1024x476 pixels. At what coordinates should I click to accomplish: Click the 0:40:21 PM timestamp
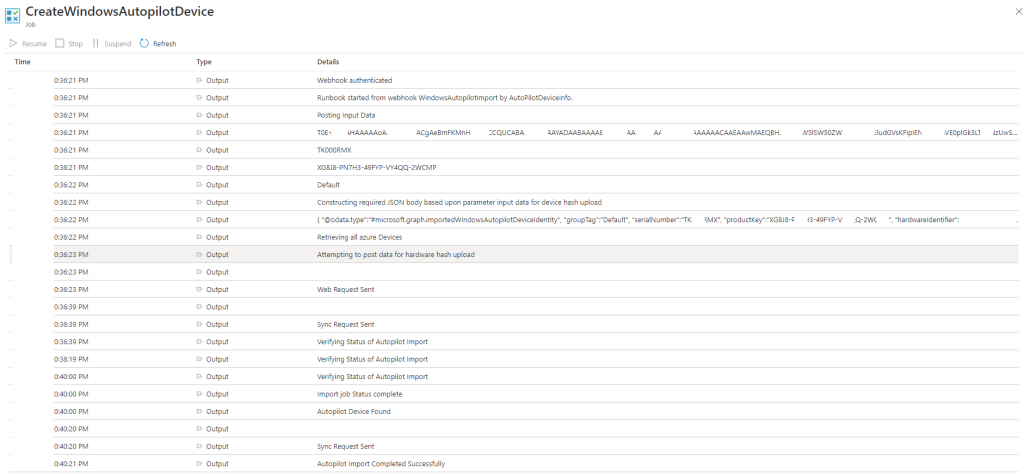pos(71,464)
